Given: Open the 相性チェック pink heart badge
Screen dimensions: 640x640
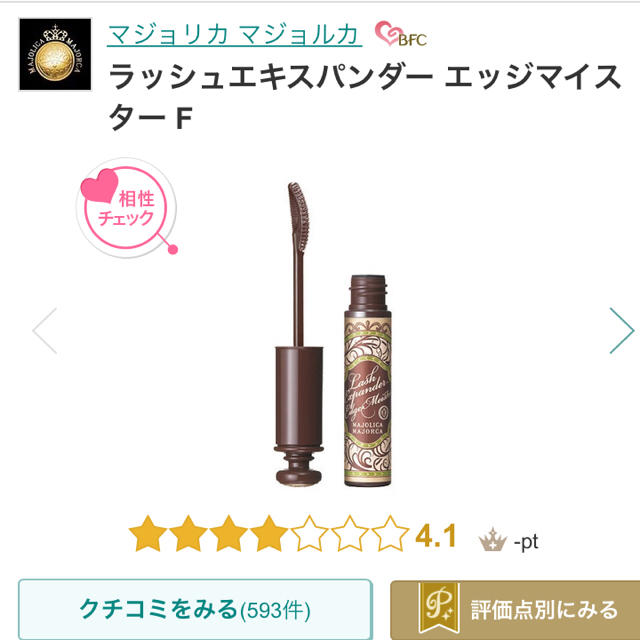Looking at the screenshot, I should 127,207.
